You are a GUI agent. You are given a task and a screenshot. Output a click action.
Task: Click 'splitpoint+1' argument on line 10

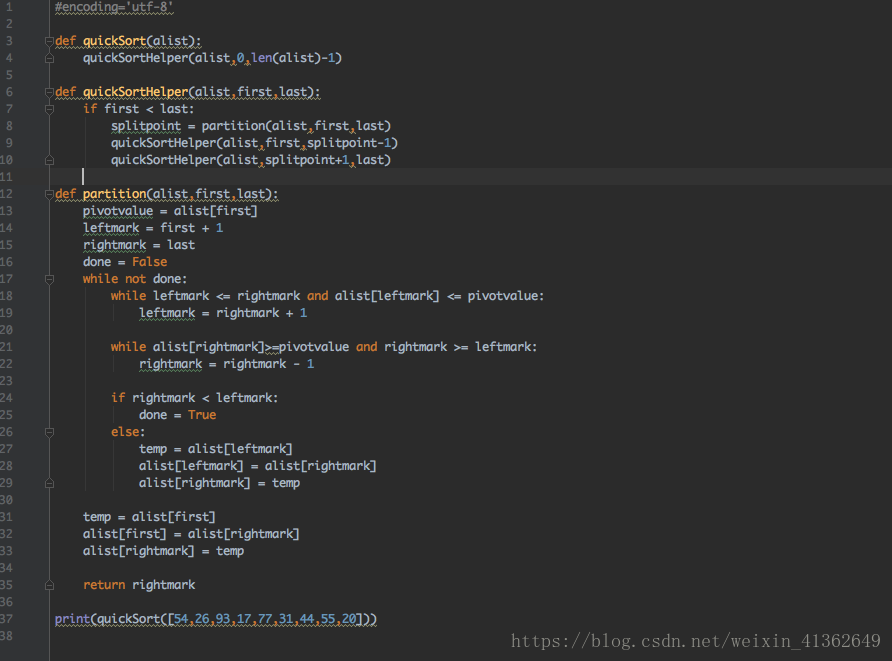[307, 160]
